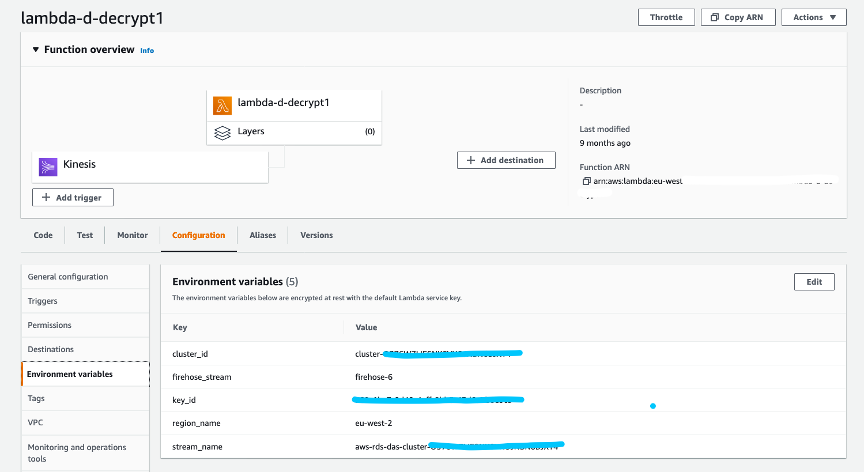The height and width of the screenshot is (472, 864).
Task: Click the key_id key cell
Action: (x=184, y=400)
